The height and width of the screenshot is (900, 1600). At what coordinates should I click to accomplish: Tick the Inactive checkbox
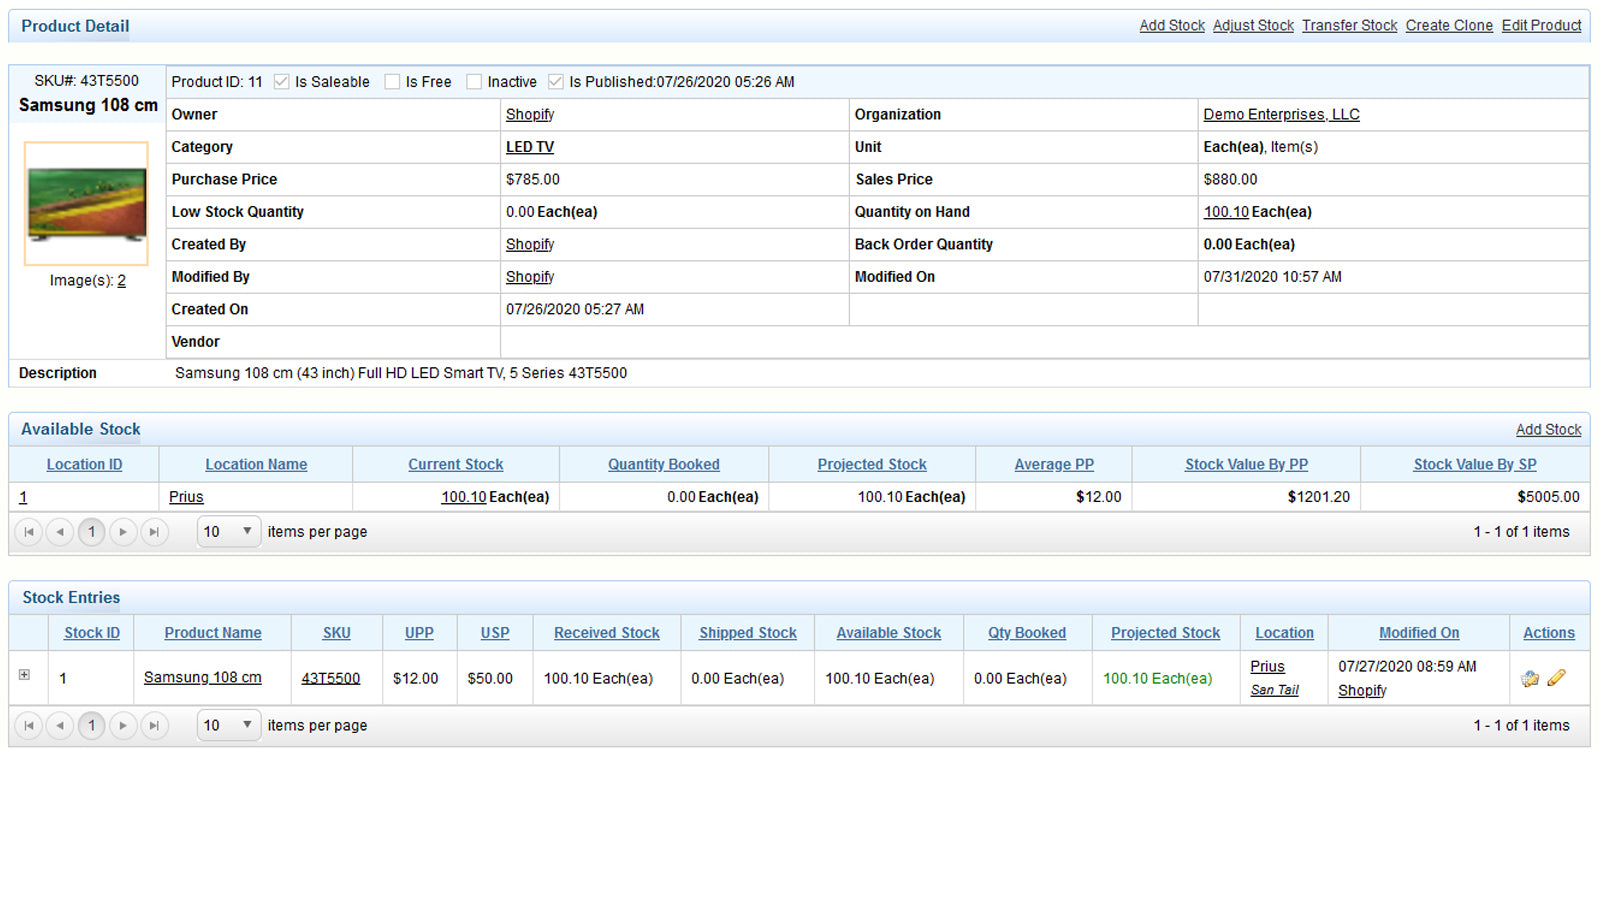pos(474,82)
